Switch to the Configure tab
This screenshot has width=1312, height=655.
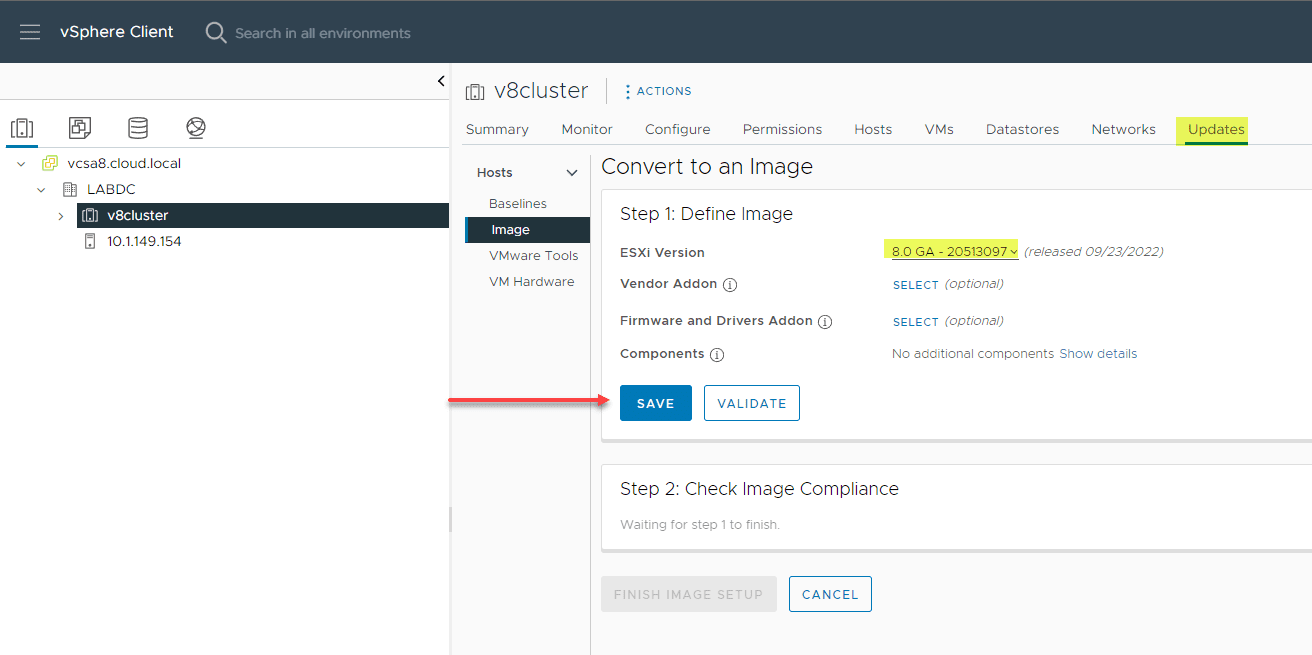677,129
